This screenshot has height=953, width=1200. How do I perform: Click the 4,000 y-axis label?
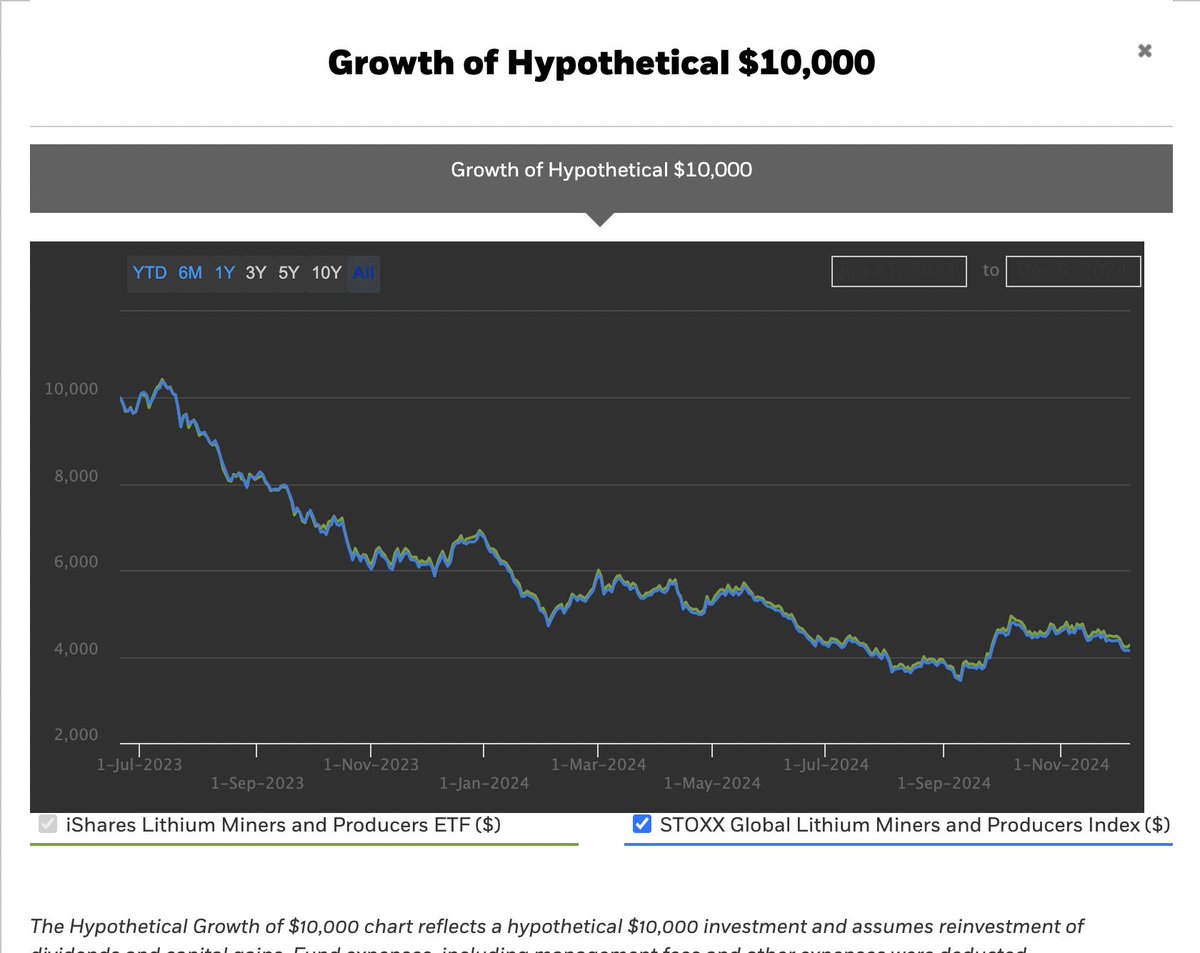[76, 649]
